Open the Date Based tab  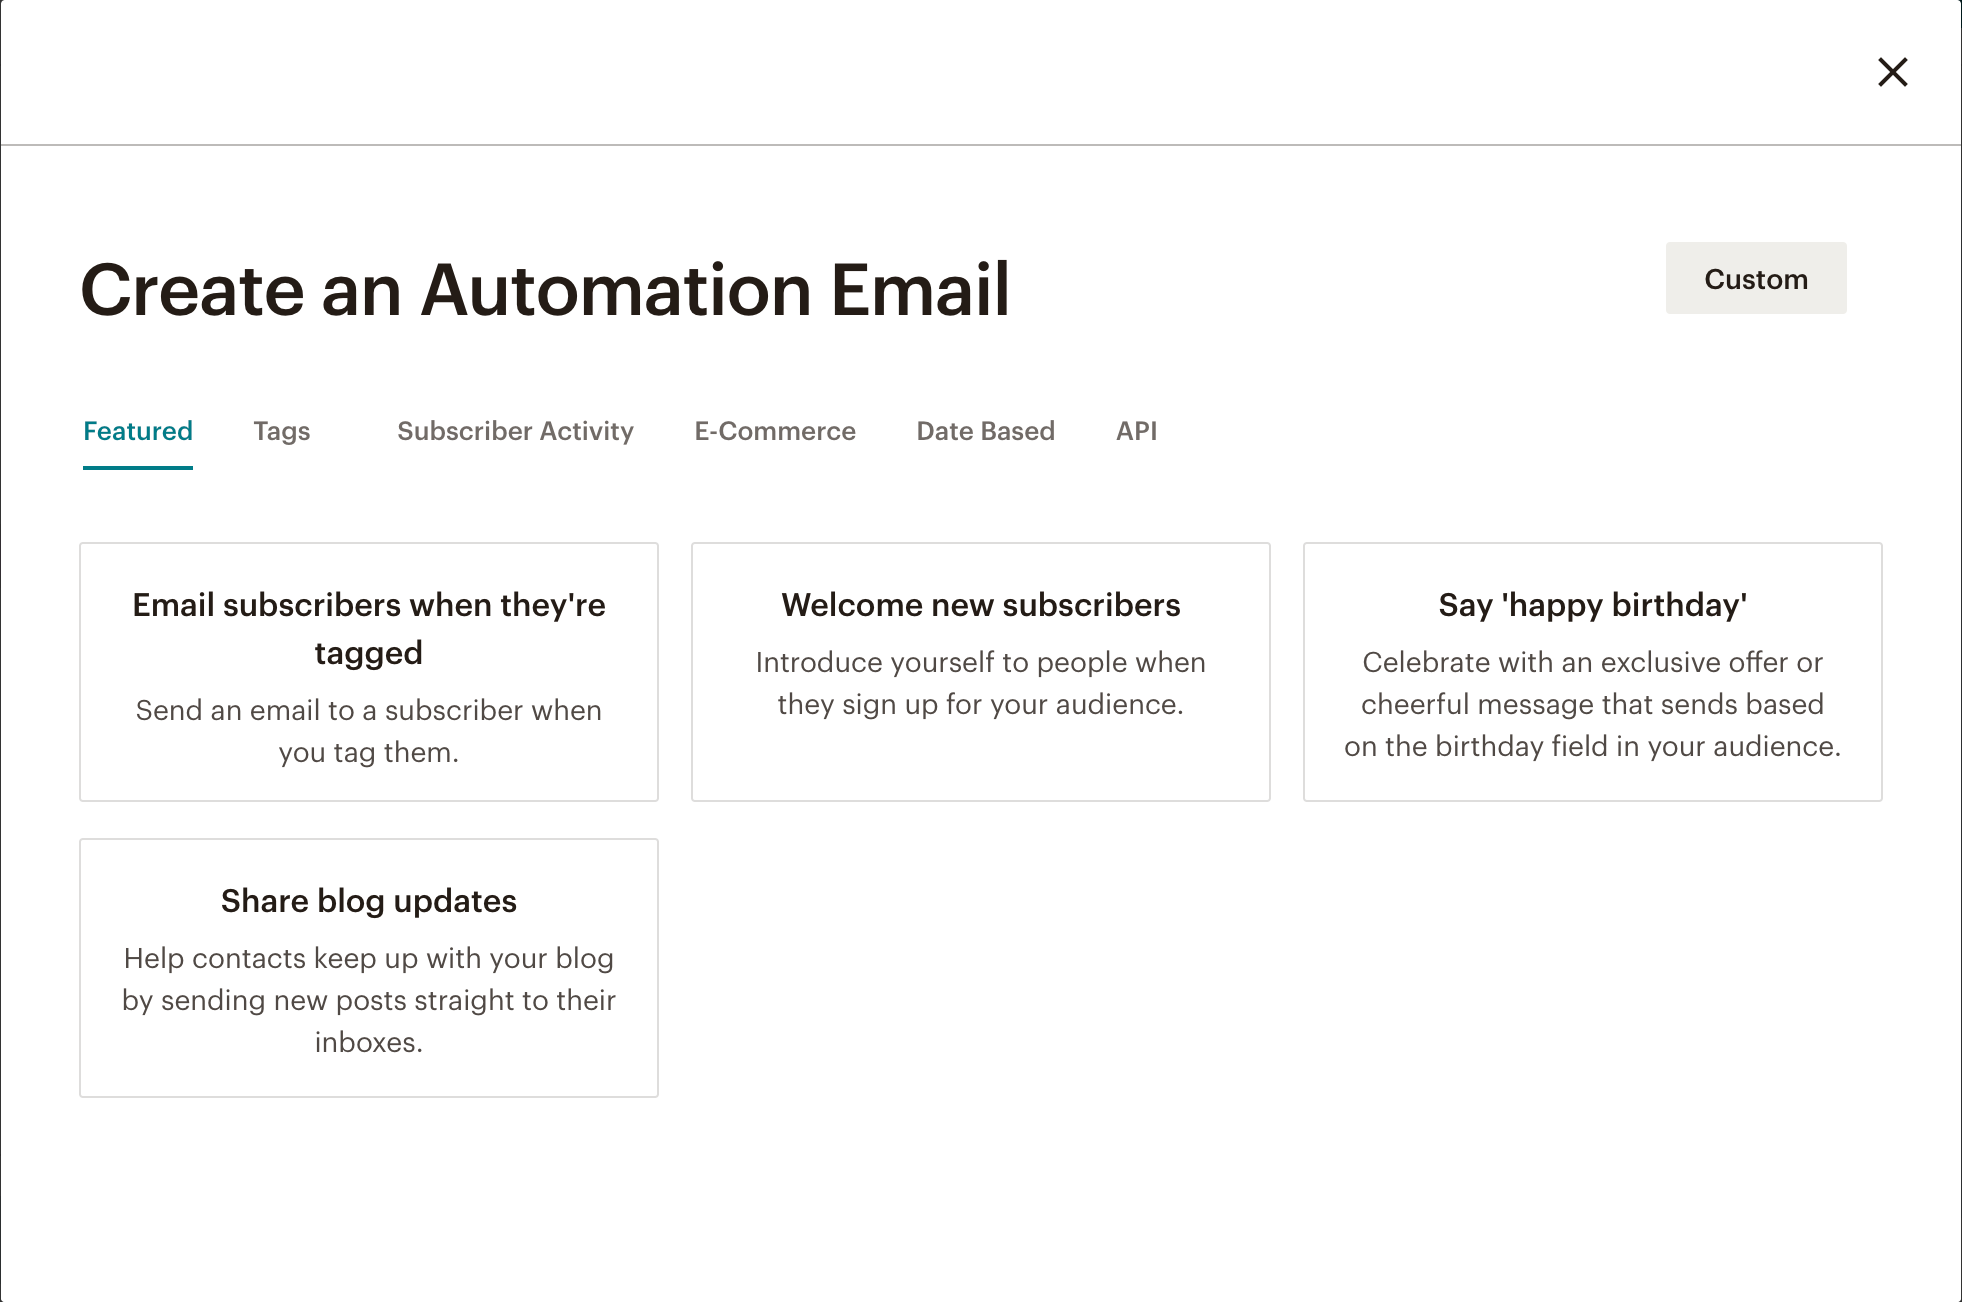pos(985,431)
